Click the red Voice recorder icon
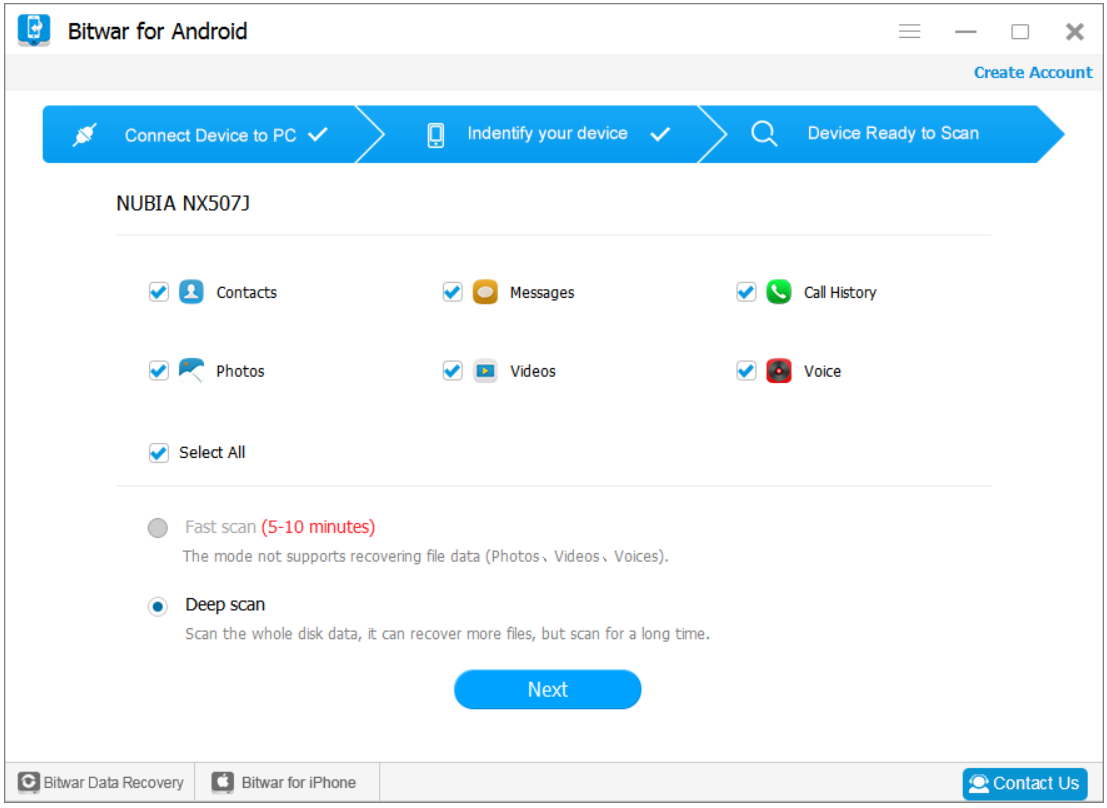Viewport: 1107px width, 808px height. (778, 370)
